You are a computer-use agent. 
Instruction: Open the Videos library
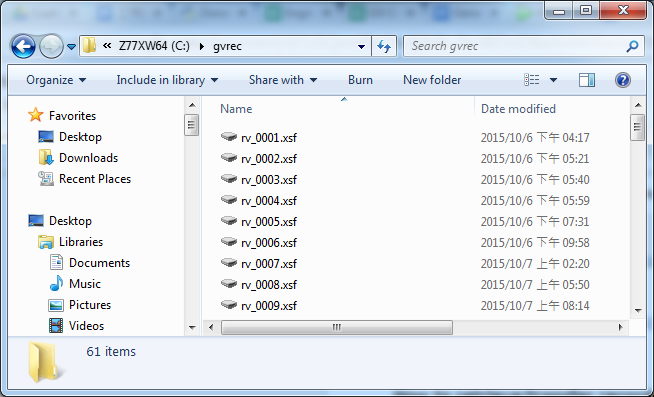(86, 325)
